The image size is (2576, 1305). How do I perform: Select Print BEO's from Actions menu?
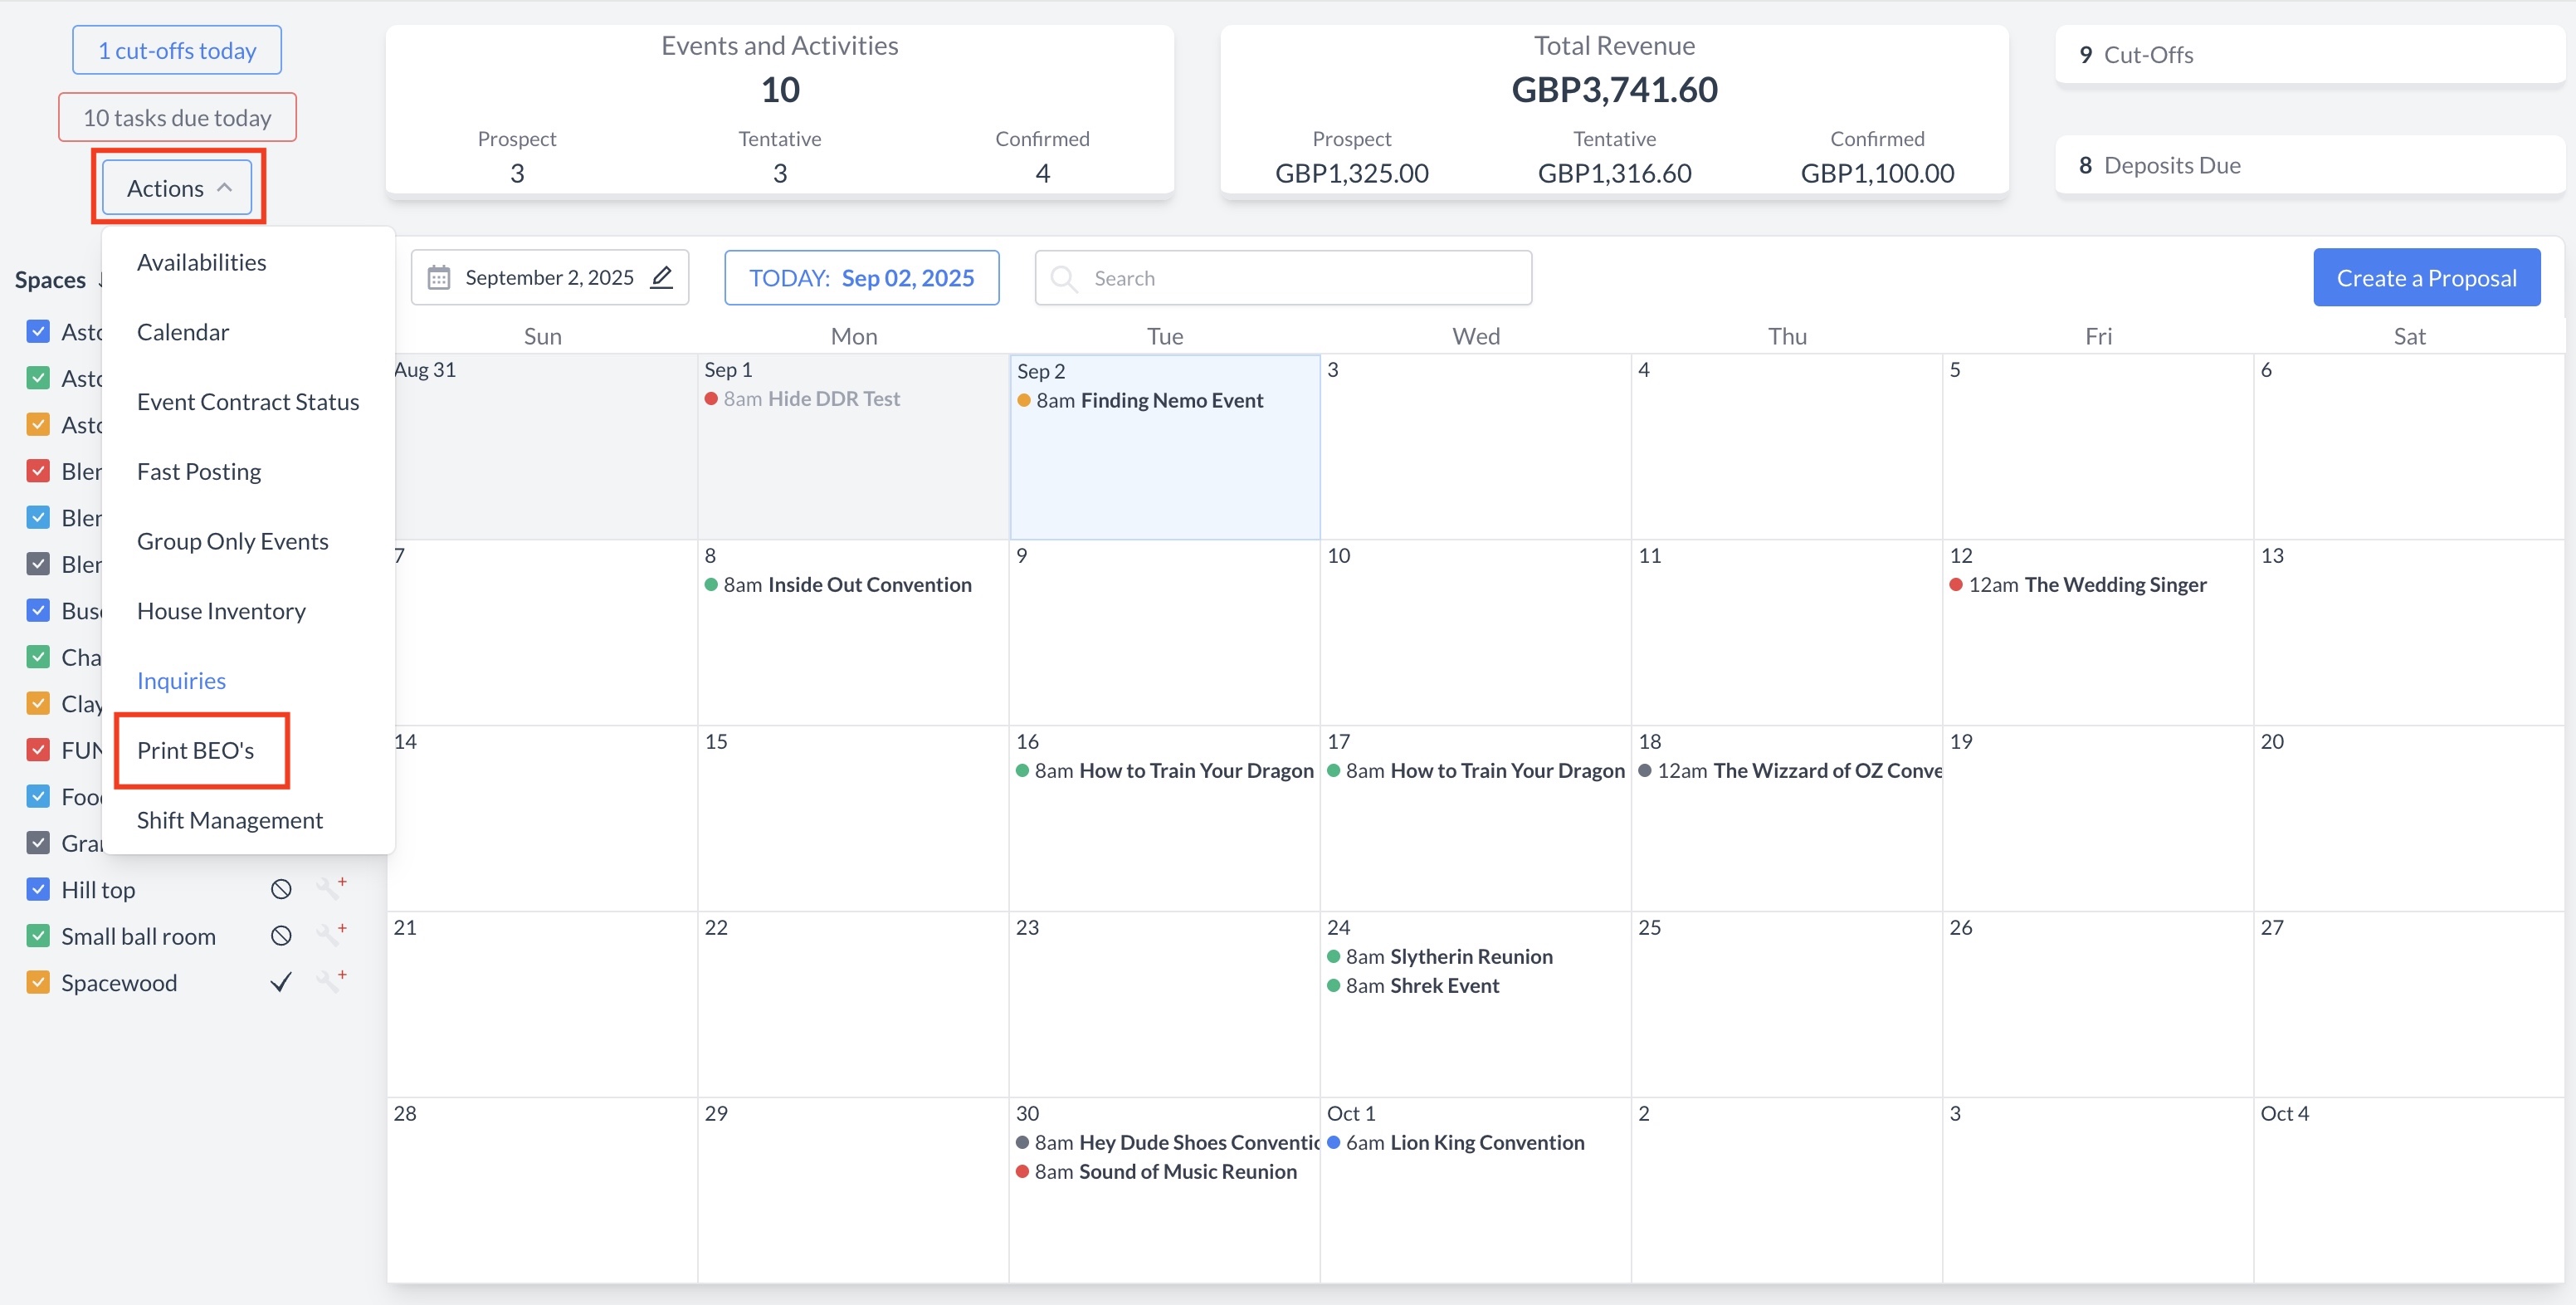tap(196, 750)
